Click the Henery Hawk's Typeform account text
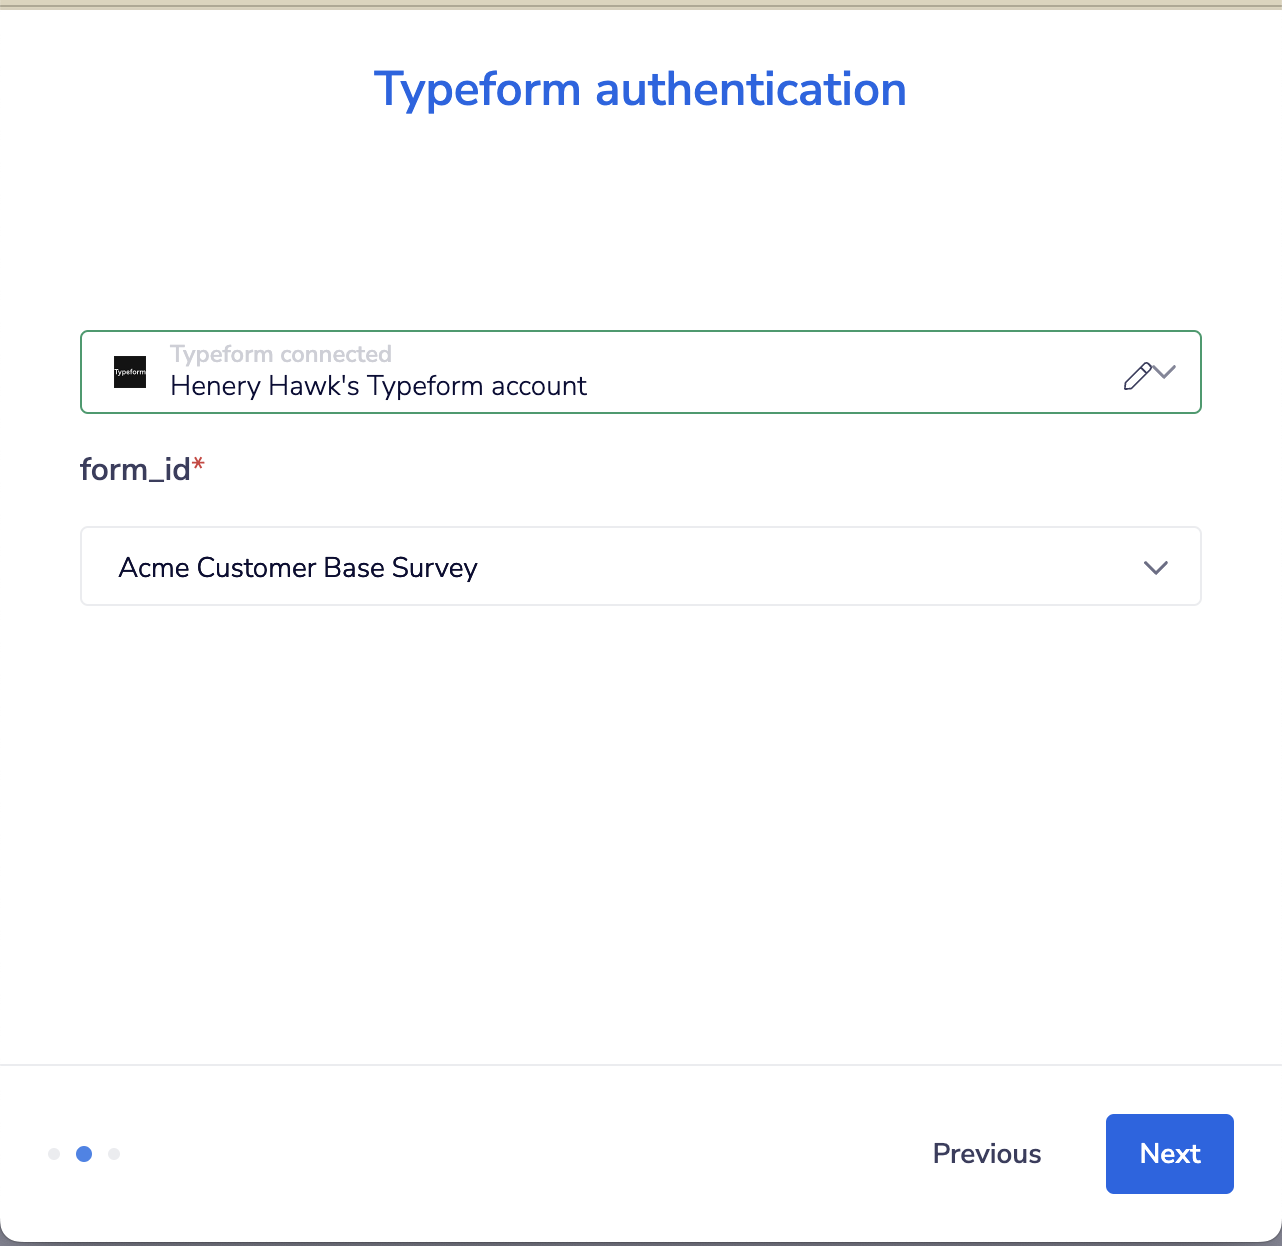This screenshot has height=1246, width=1282. (378, 386)
